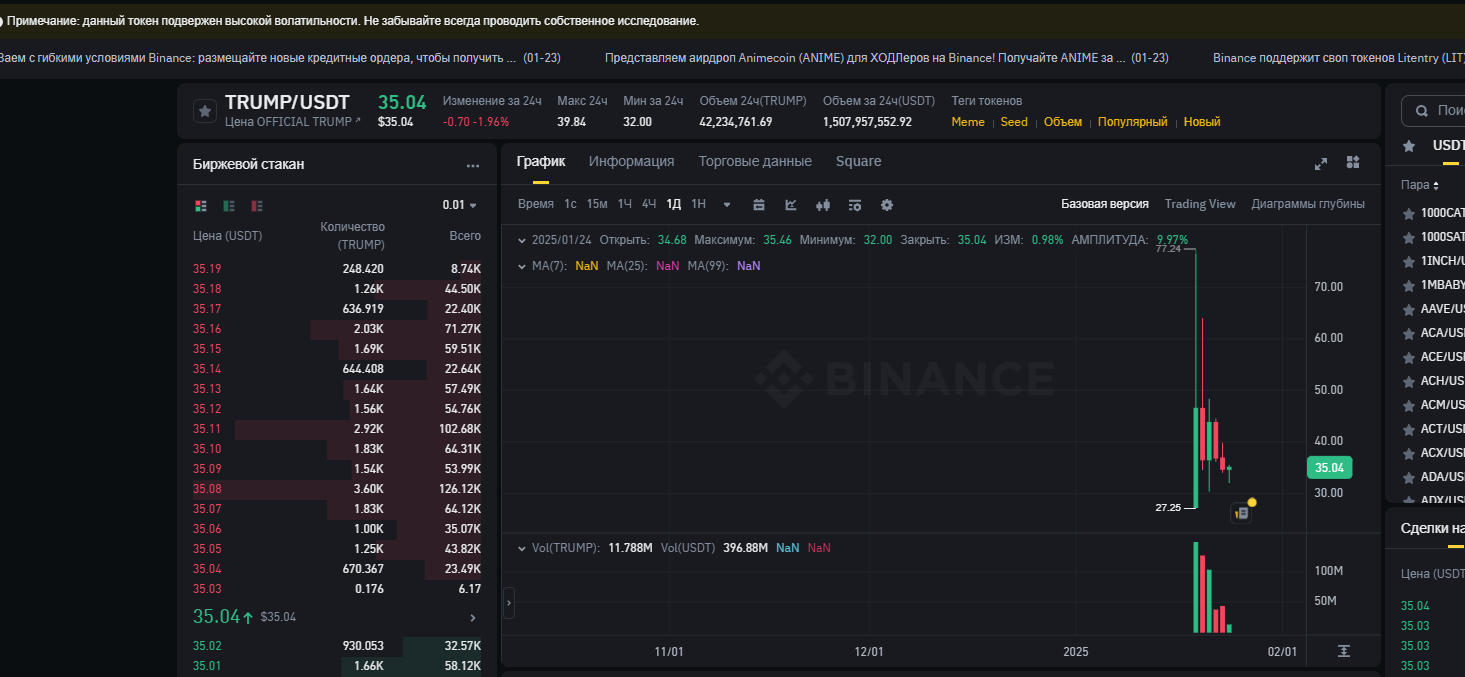This screenshot has height=677, width=1465.
Task: Favorite the 1000CAT pair star
Action: pos(1409,213)
